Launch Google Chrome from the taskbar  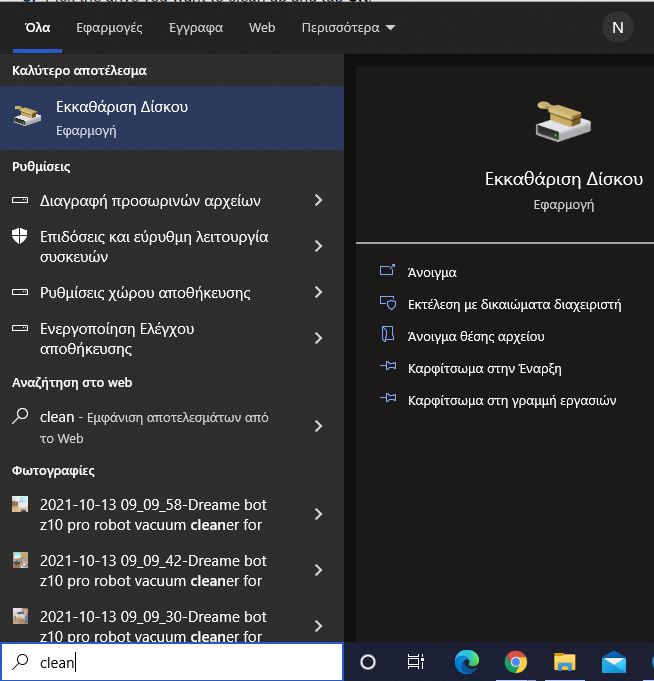pos(515,662)
